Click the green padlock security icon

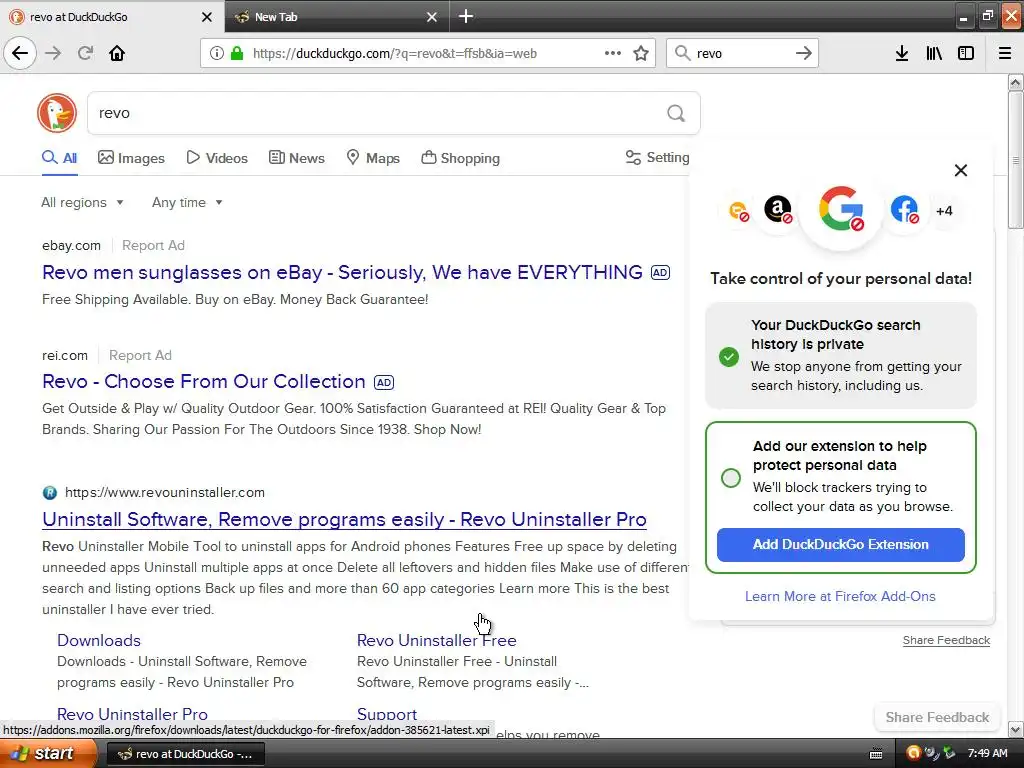pyautogui.click(x=237, y=53)
